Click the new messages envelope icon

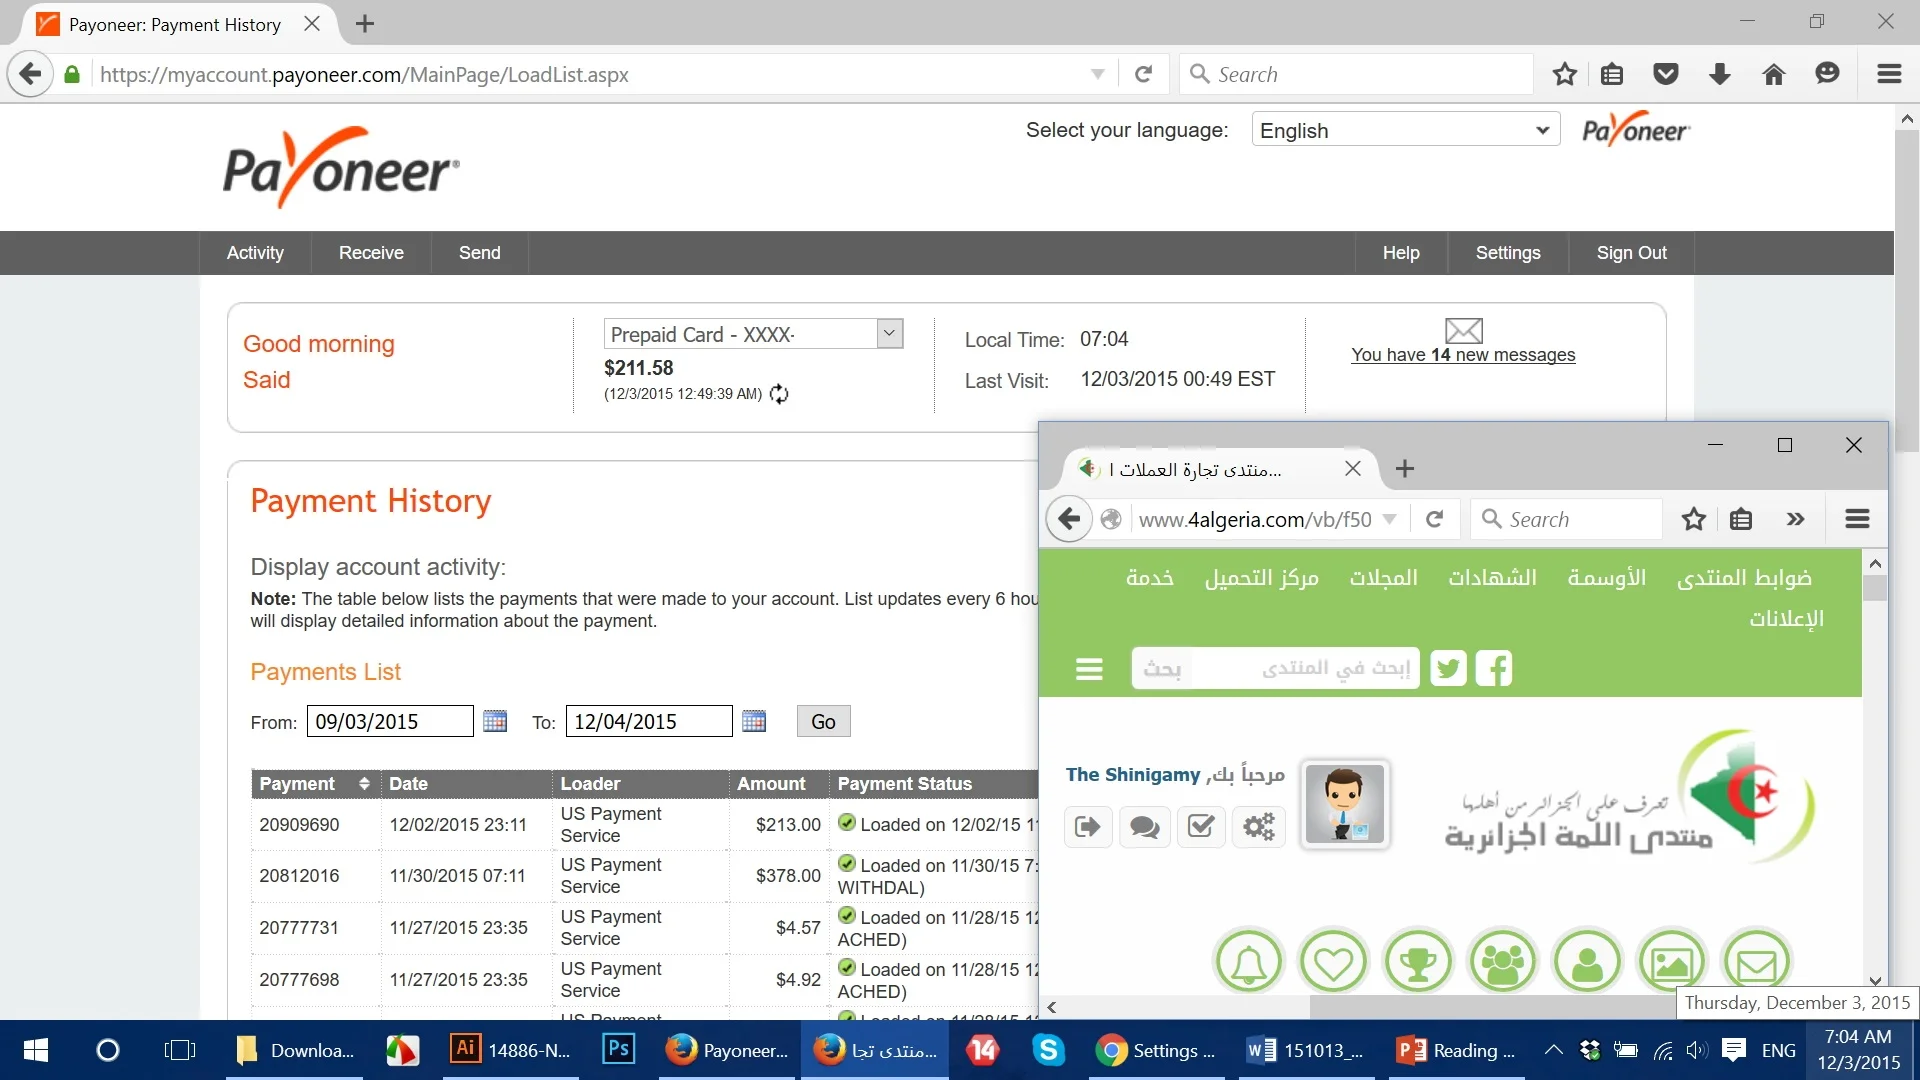pyautogui.click(x=1463, y=330)
